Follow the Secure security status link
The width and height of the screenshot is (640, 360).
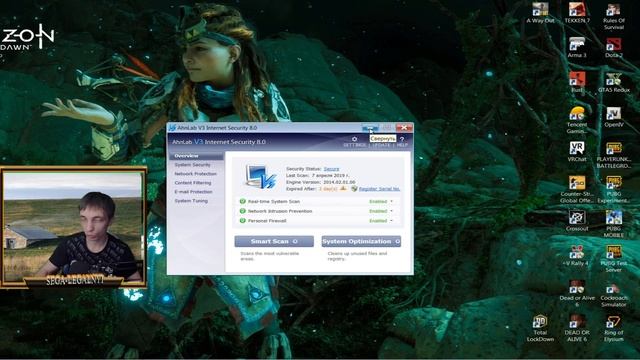[x=331, y=169]
